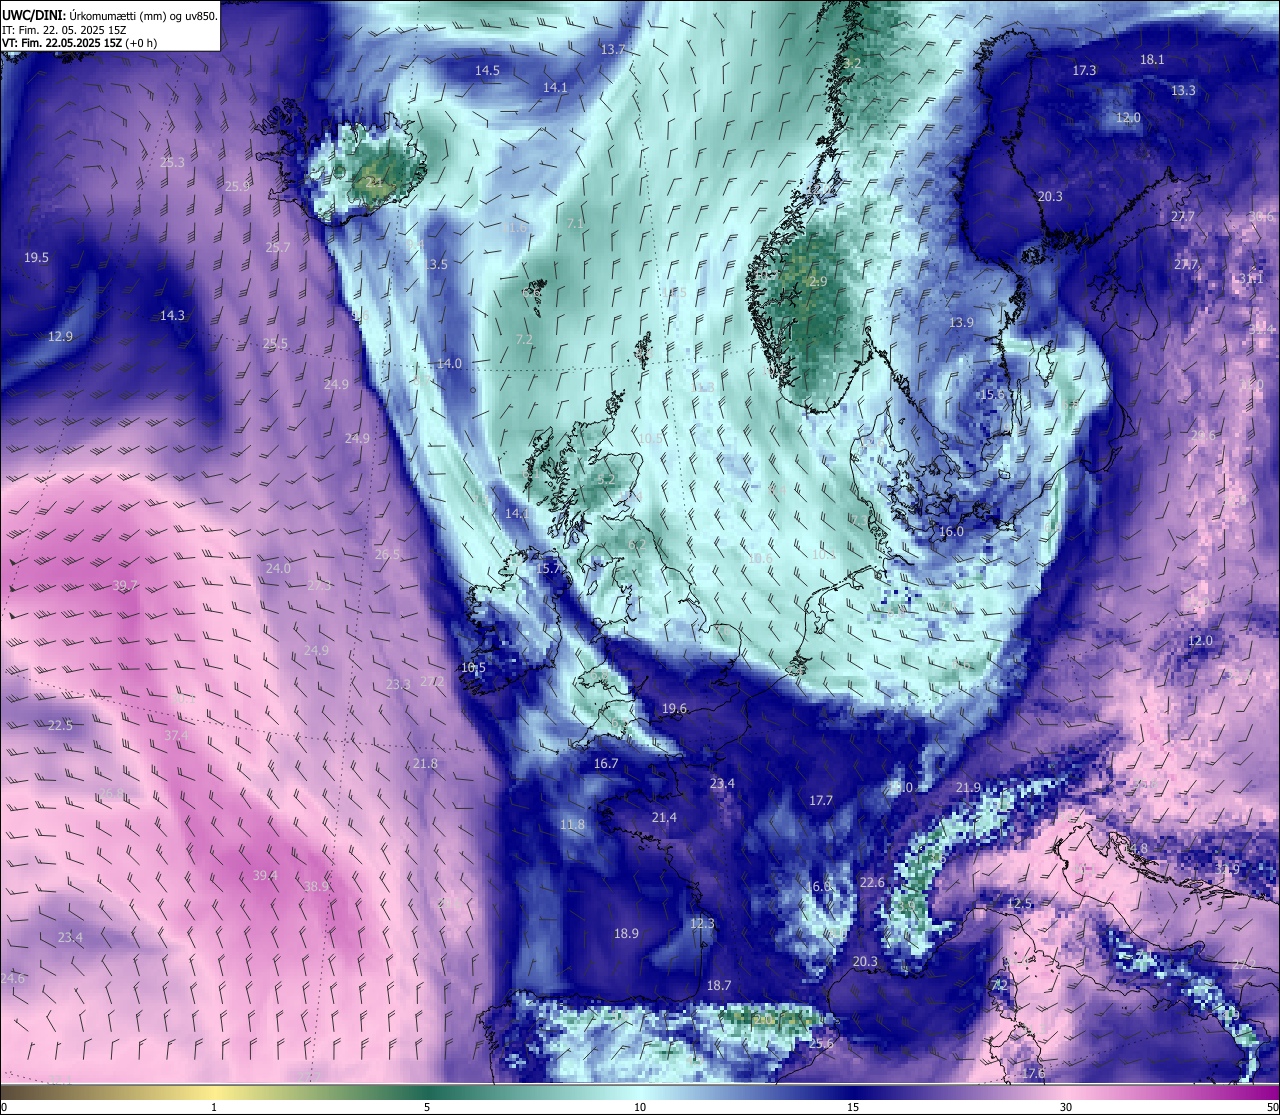Click the map value 22.6
This screenshot has width=1280, height=1115.
[x=872, y=883]
